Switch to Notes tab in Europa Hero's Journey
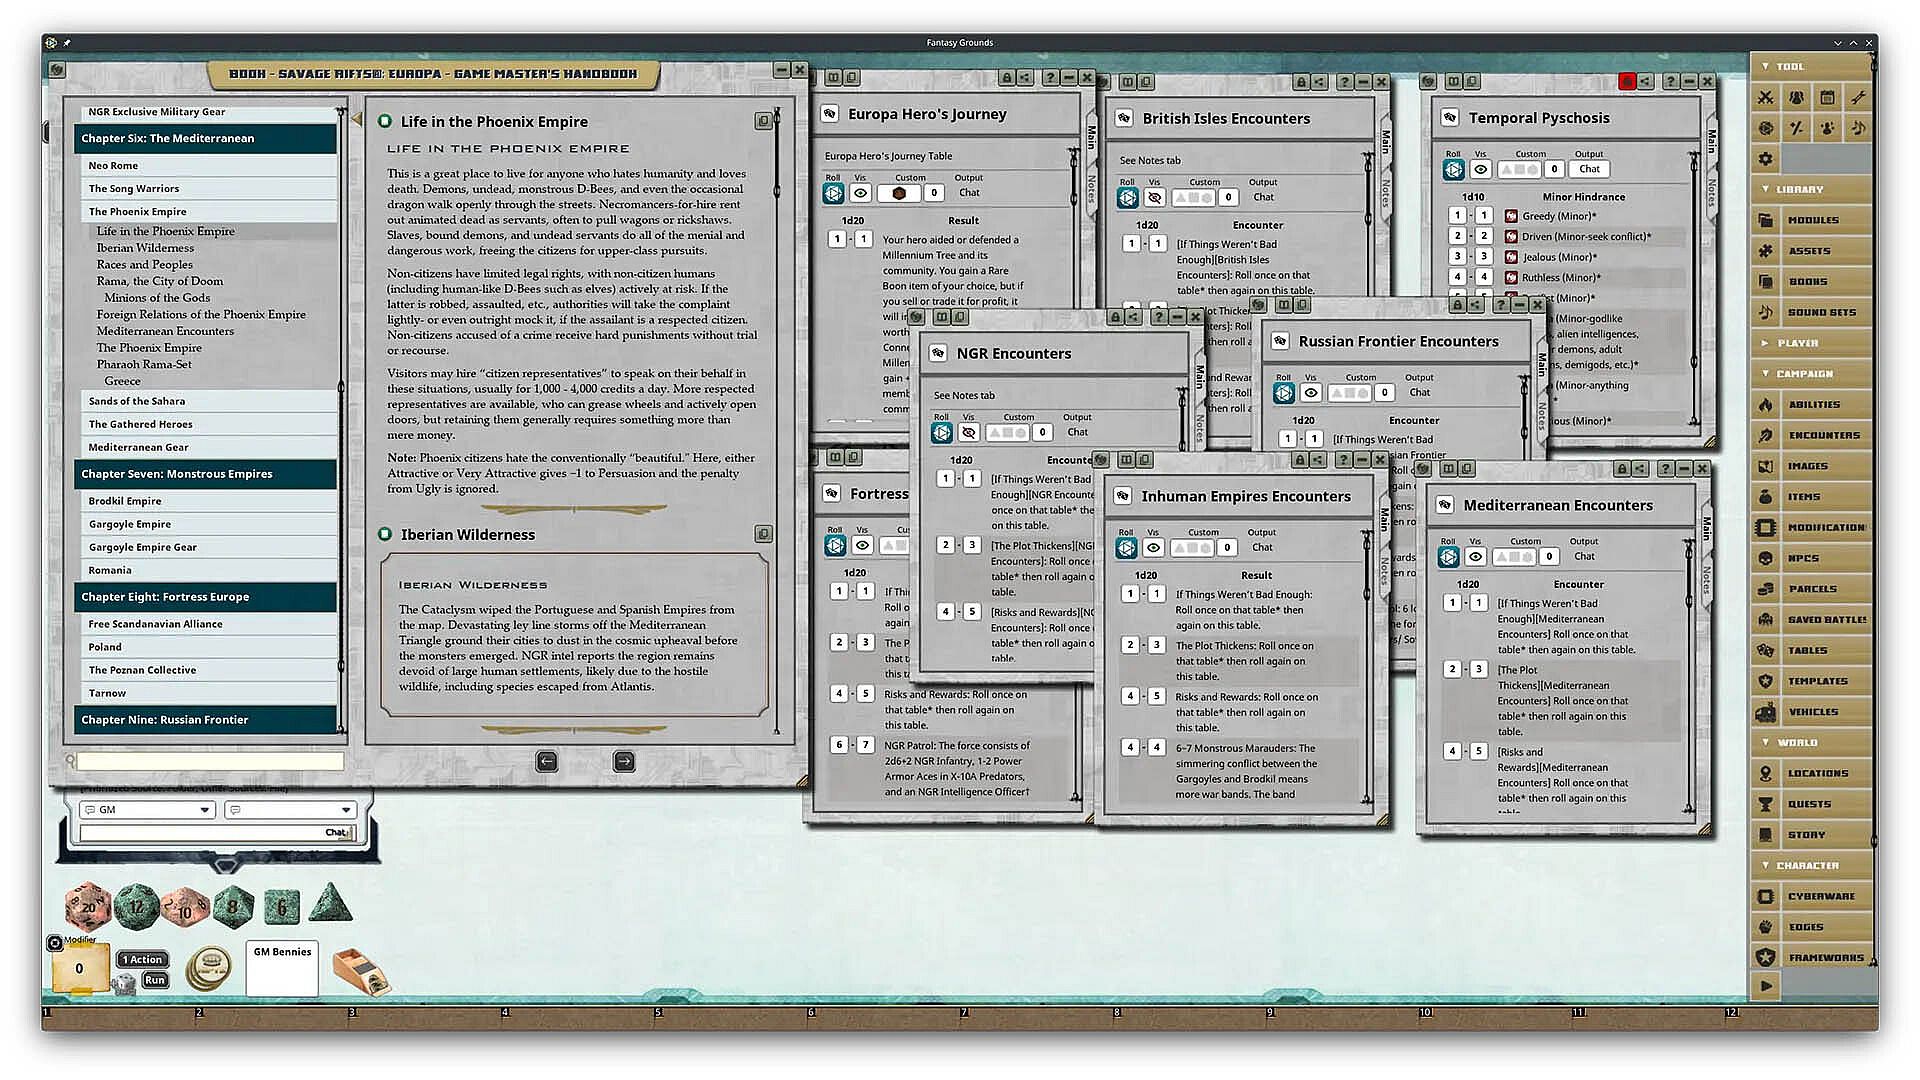This screenshot has width=1920, height=1080. [1091, 188]
